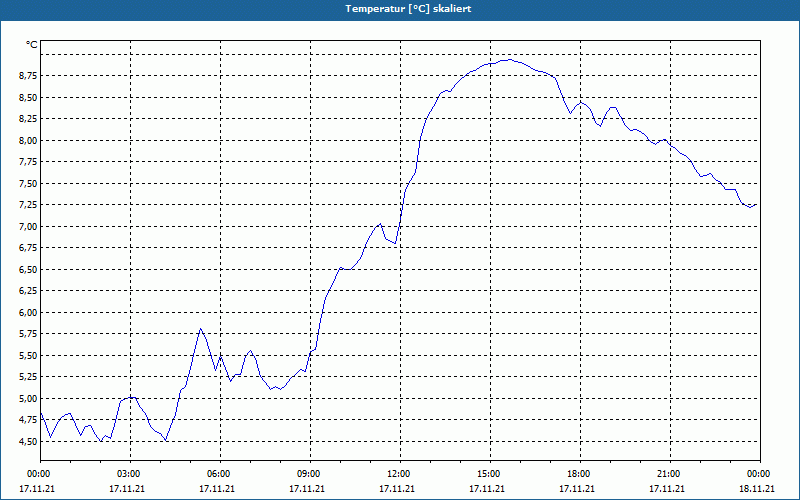Click the 17.11.21 date beneath 03:00
This screenshot has width=800, height=500.
pos(127,489)
